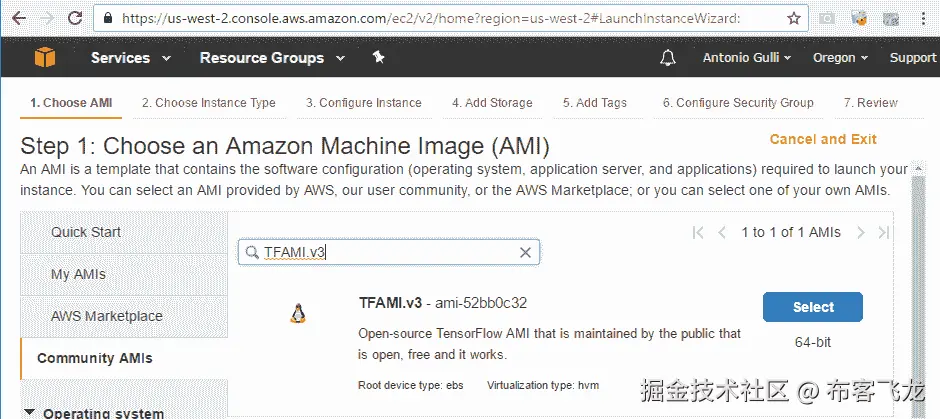
Task: Go to step 2 Choose Instance Type
Action: [208, 103]
